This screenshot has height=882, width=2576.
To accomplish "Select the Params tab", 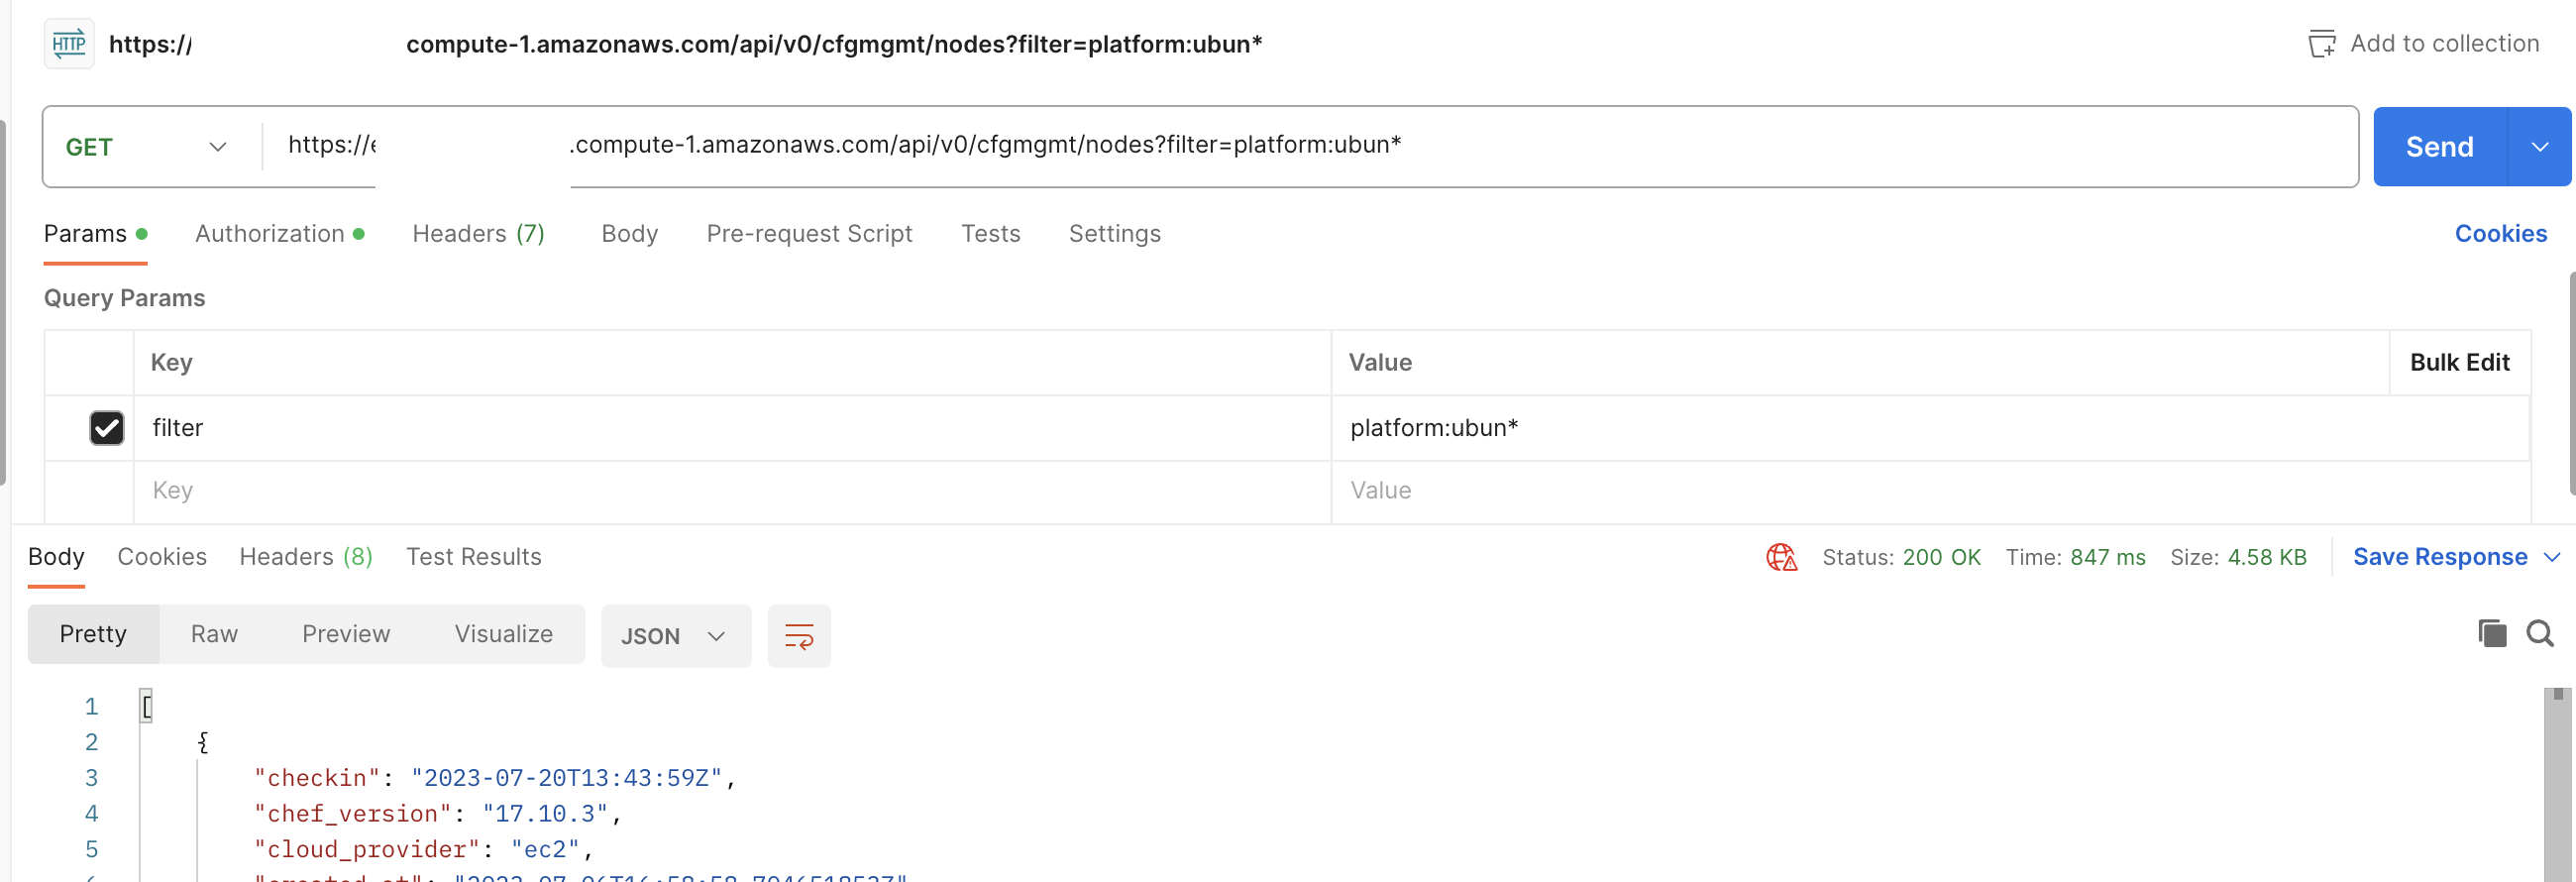I will coord(95,234).
